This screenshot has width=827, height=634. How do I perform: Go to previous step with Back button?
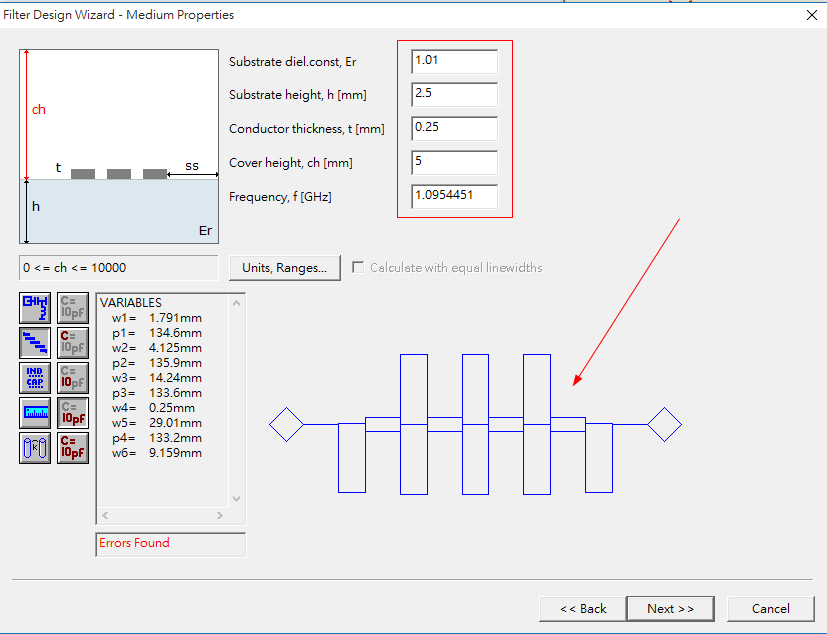pos(583,609)
